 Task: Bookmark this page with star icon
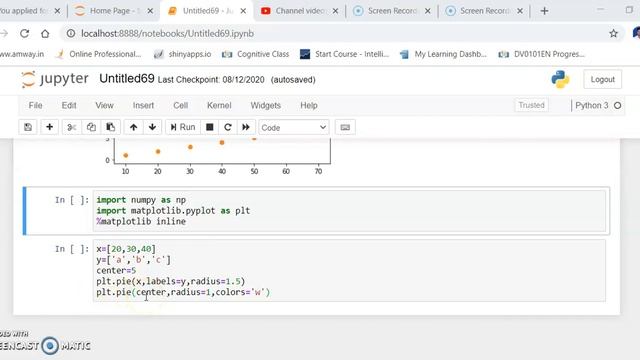click(613, 33)
